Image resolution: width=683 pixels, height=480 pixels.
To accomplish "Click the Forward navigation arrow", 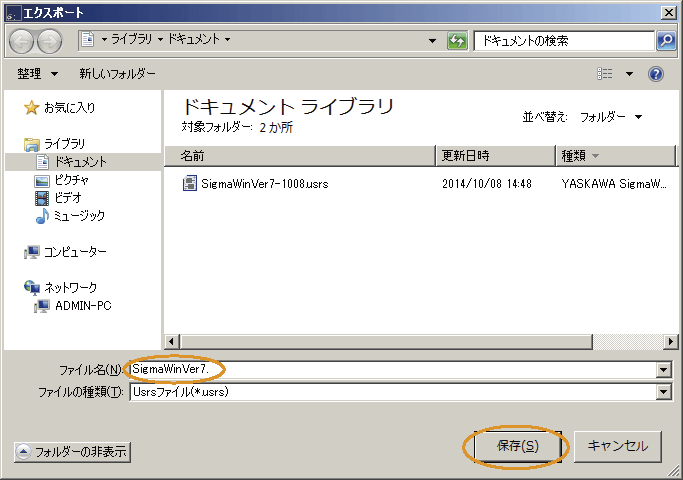I will tap(49, 41).
